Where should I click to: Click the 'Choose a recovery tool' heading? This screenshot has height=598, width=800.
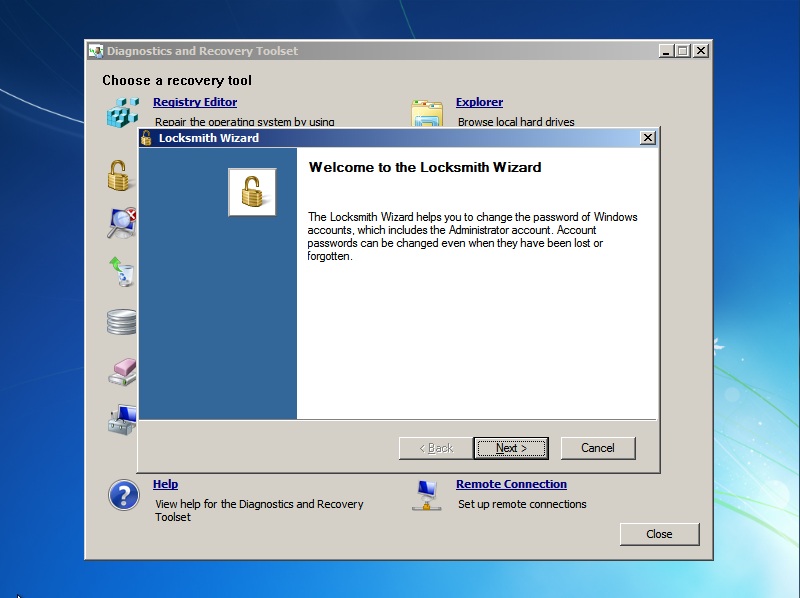tap(177, 81)
